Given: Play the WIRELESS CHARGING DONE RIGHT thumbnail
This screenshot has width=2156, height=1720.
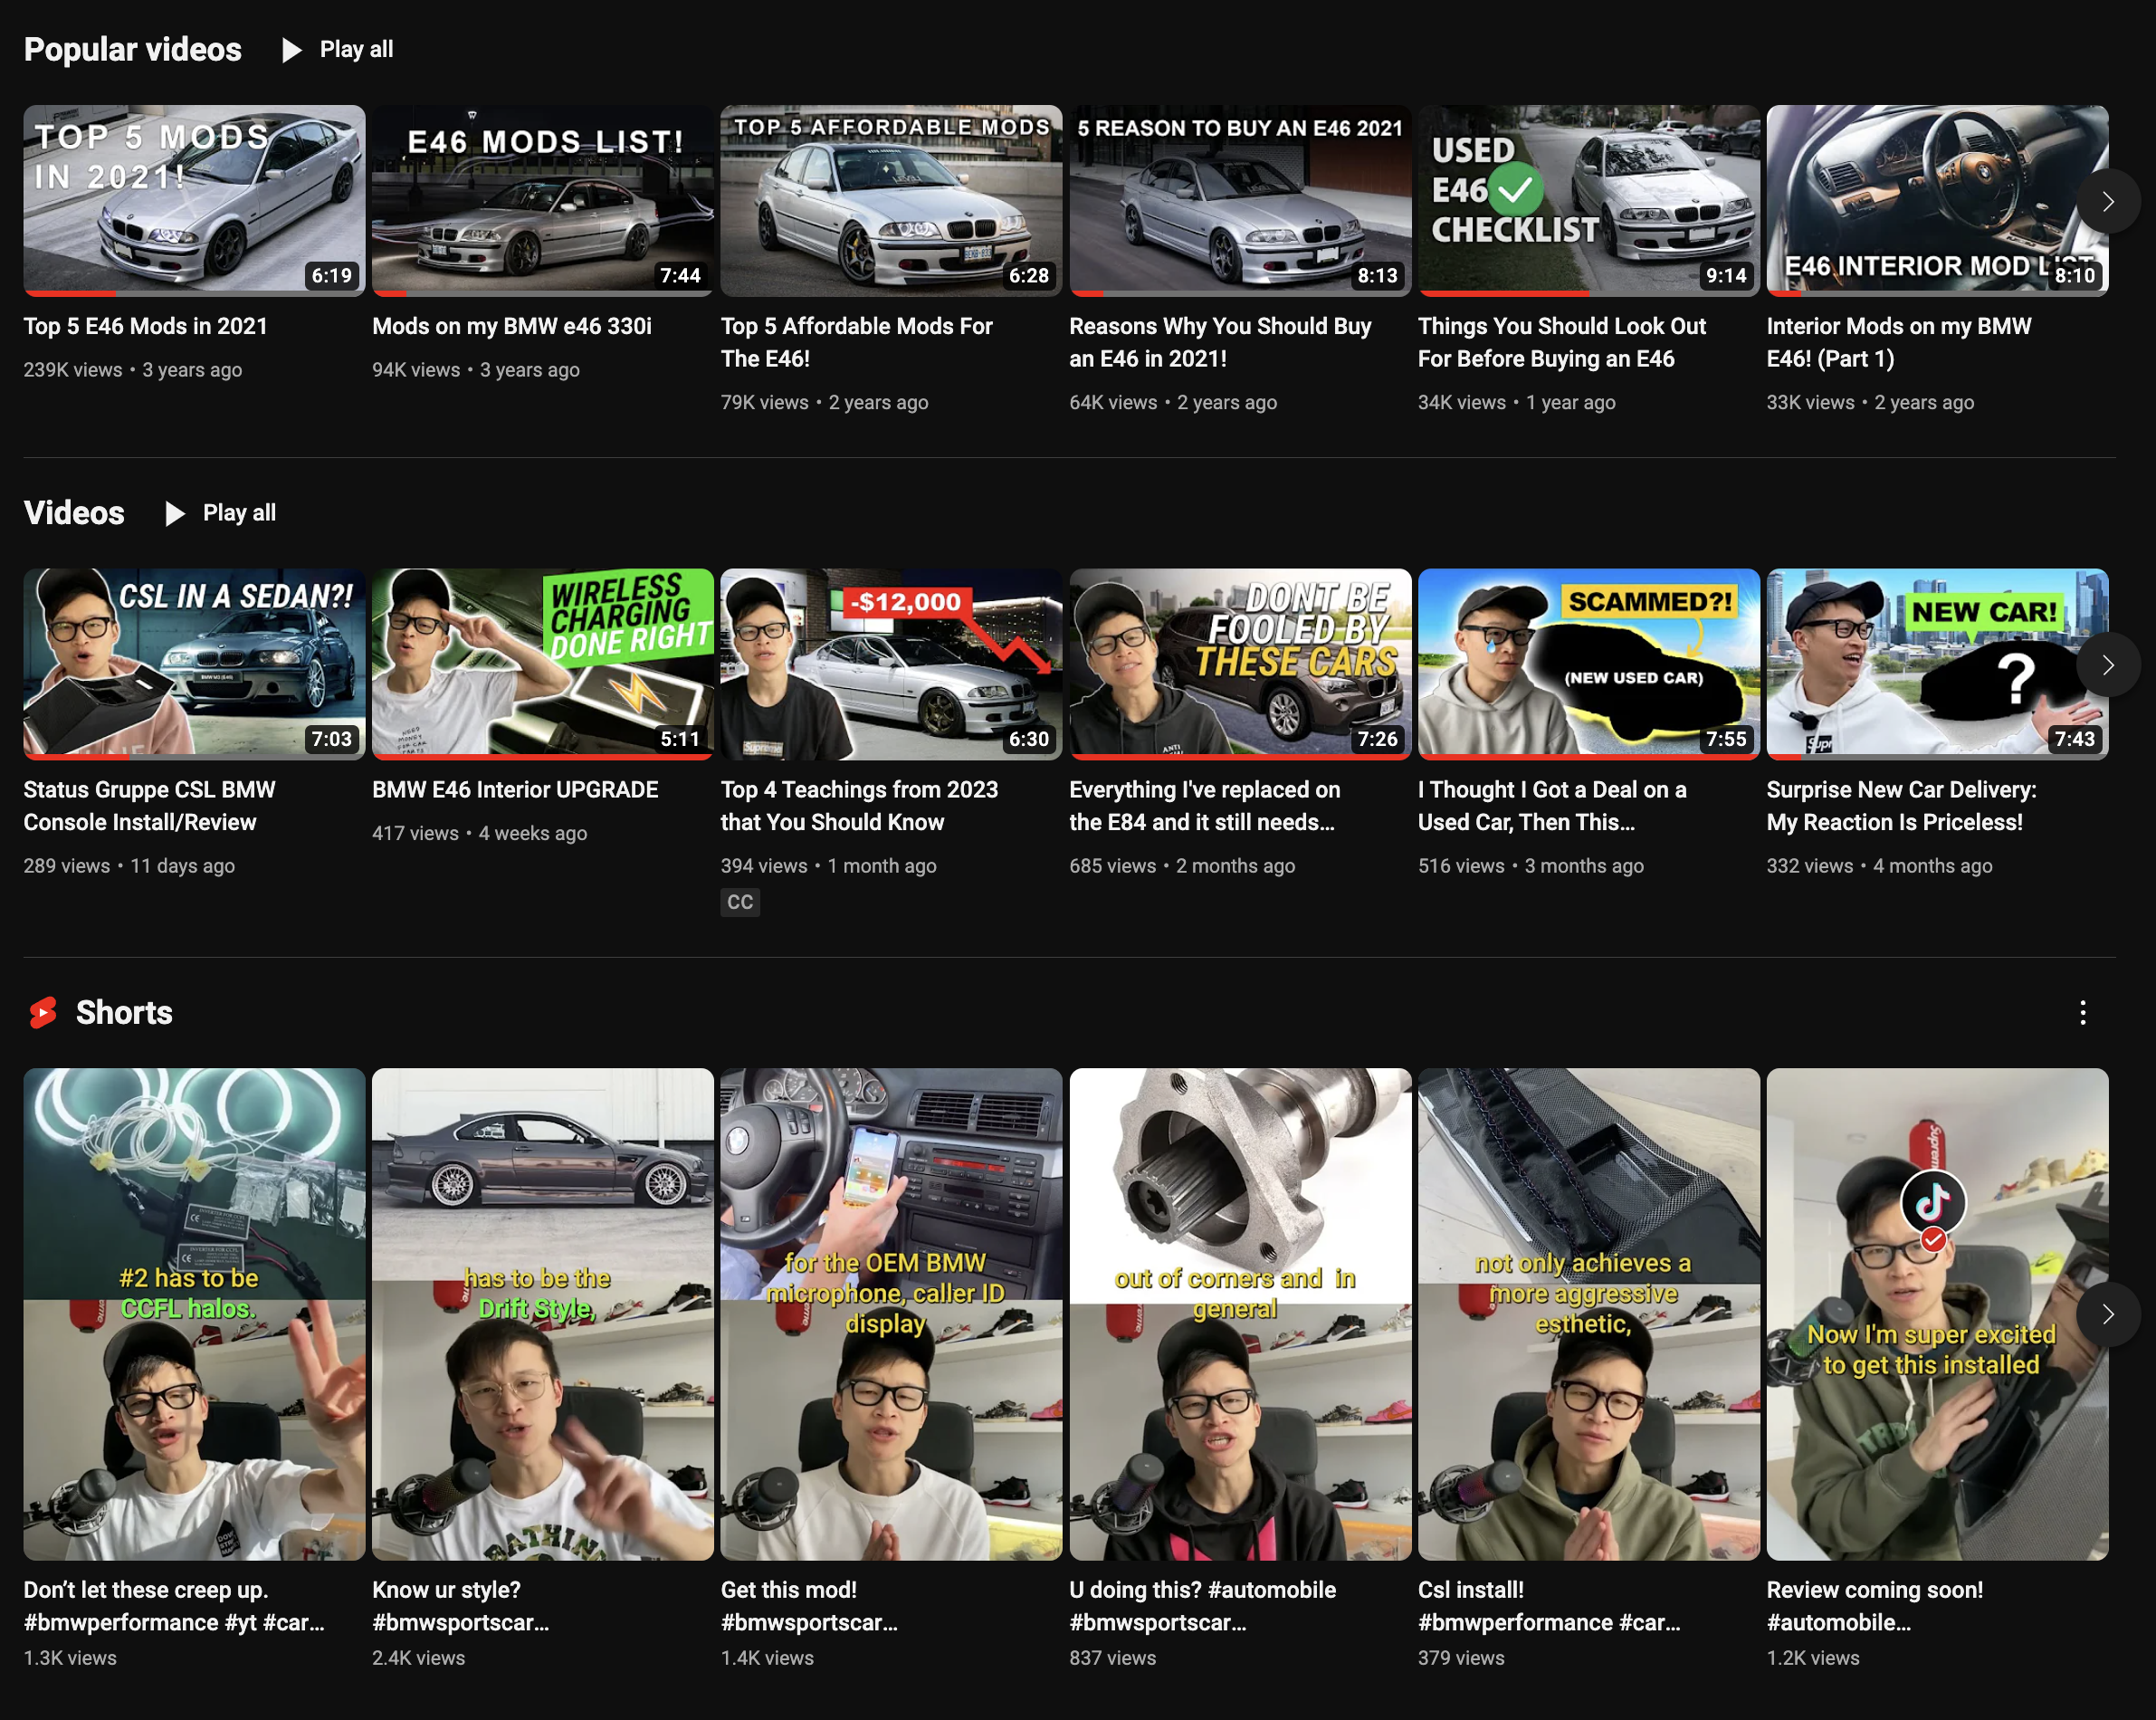Looking at the screenshot, I should [543, 664].
